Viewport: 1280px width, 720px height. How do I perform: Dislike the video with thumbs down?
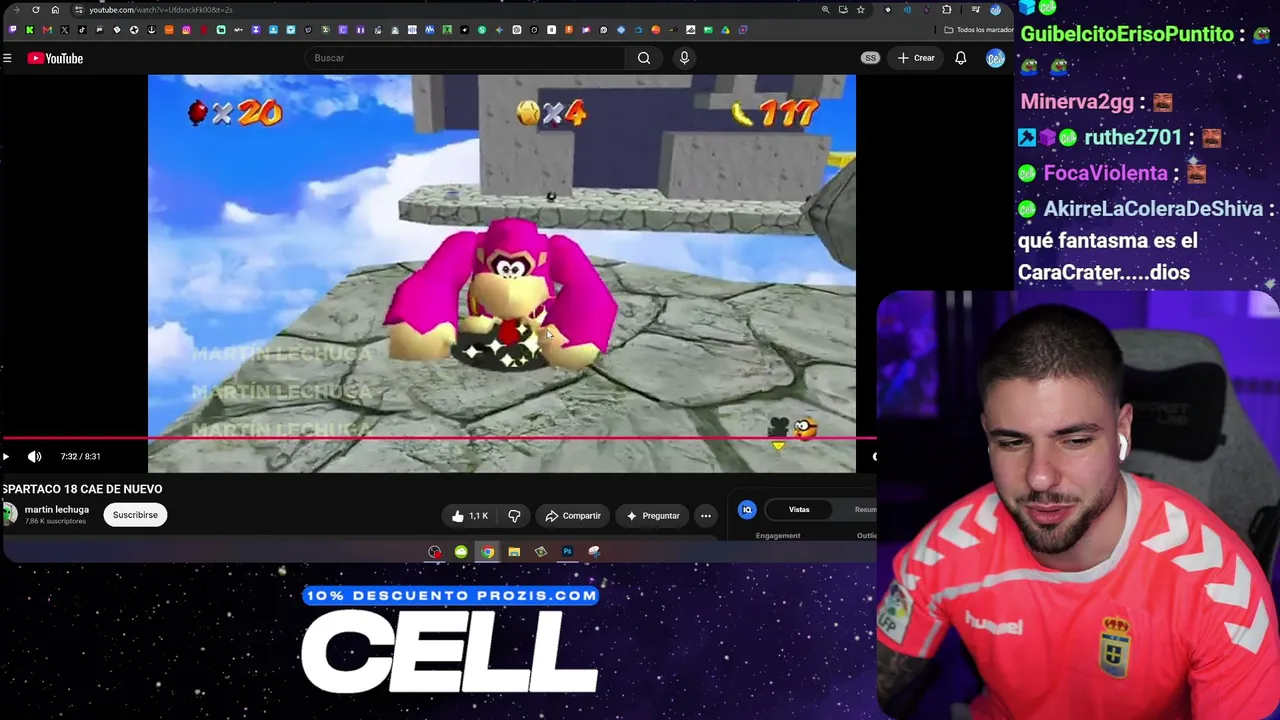point(514,516)
